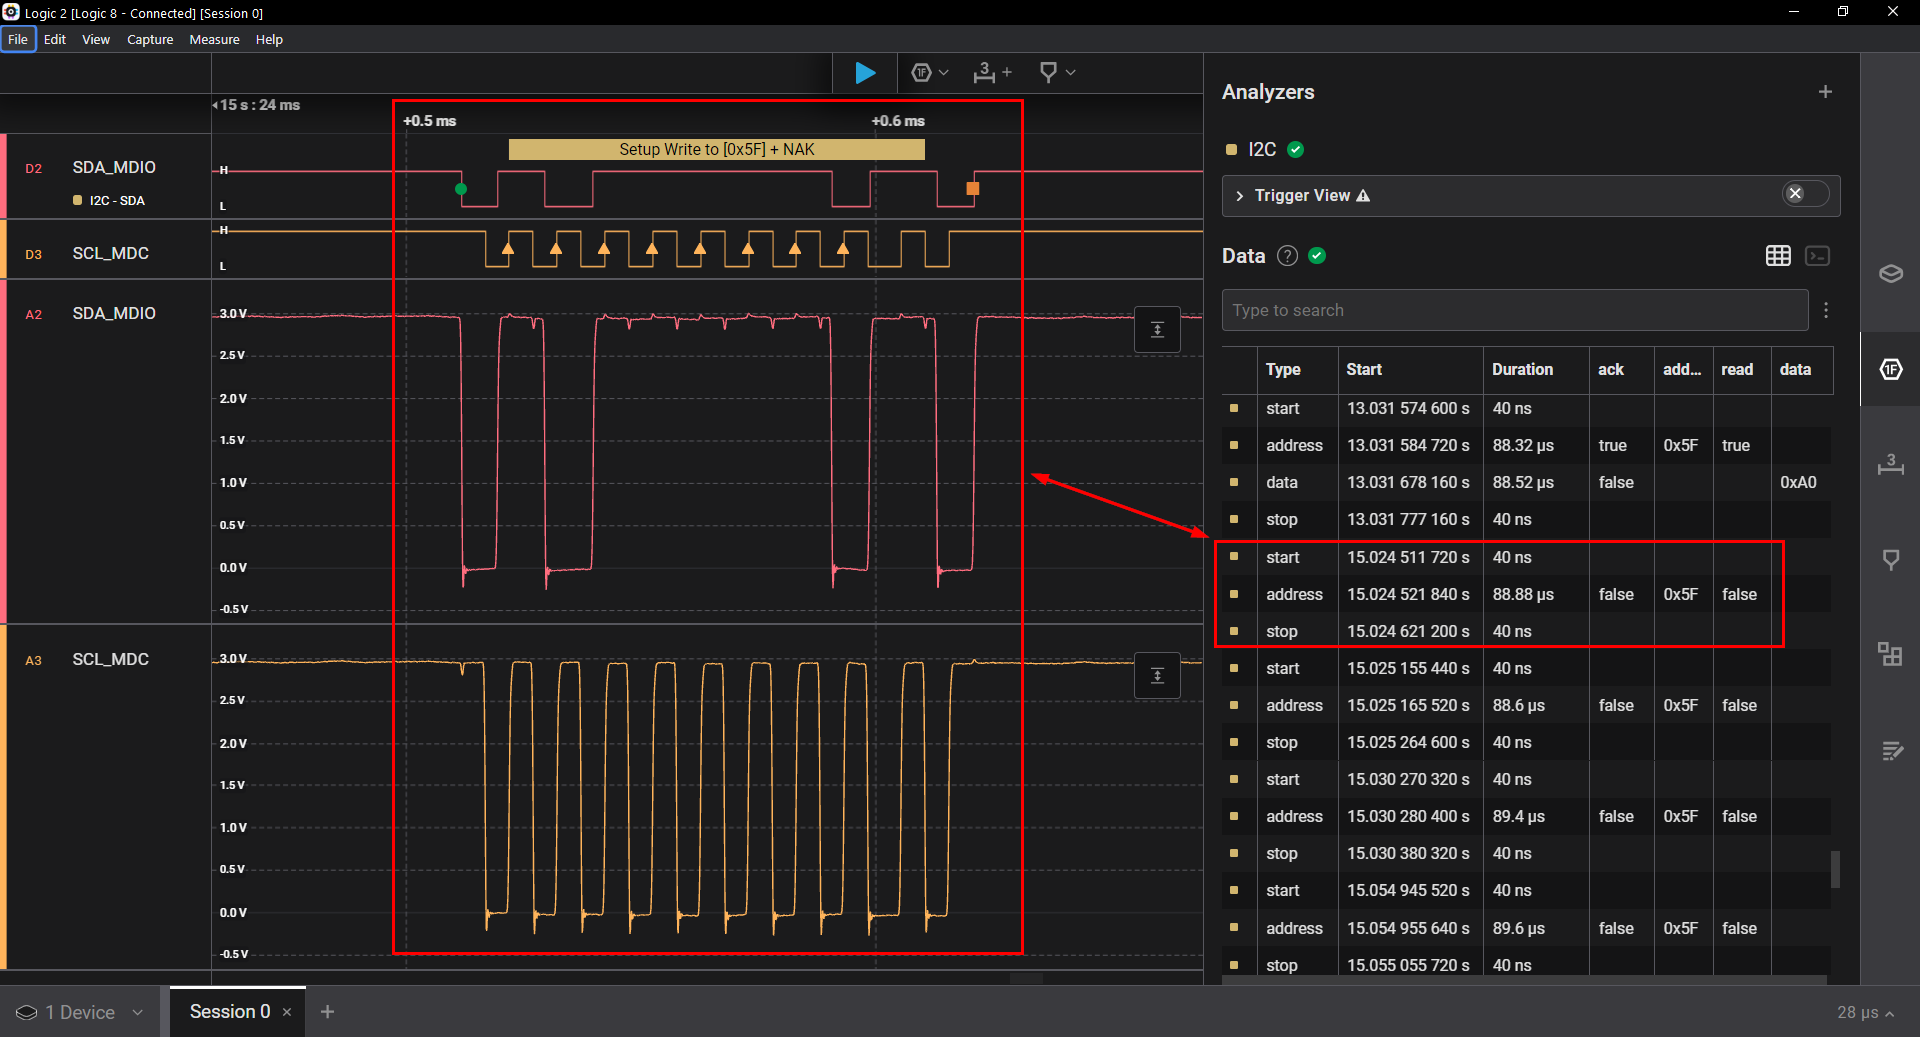The image size is (1920, 1037).
Task: Select data row with value 0xA0
Action: pyautogui.click(x=1526, y=483)
